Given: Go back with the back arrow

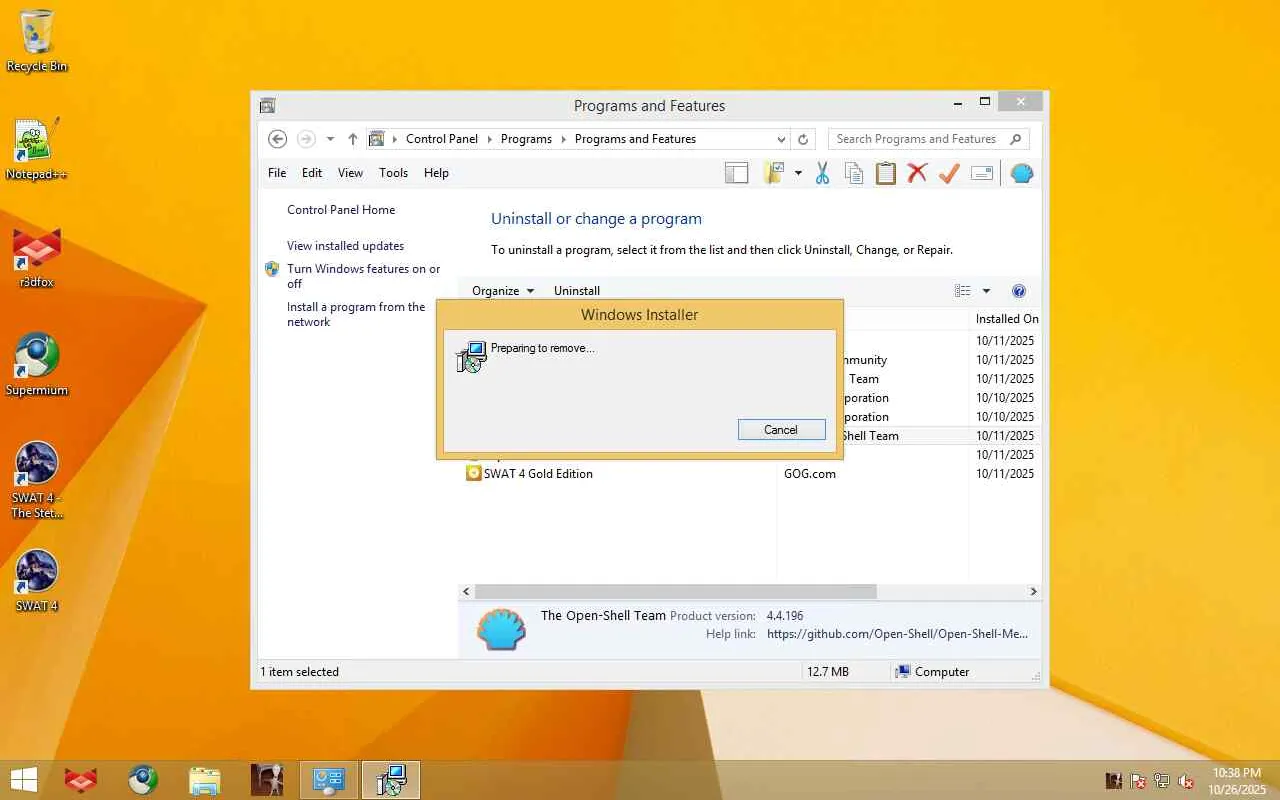Looking at the screenshot, I should point(278,139).
